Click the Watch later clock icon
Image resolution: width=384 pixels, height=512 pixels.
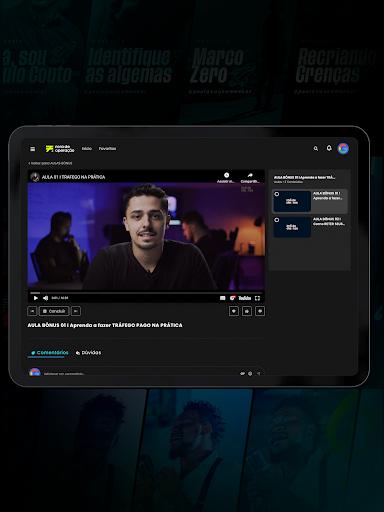pyautogui.click(x=226, y=175)
